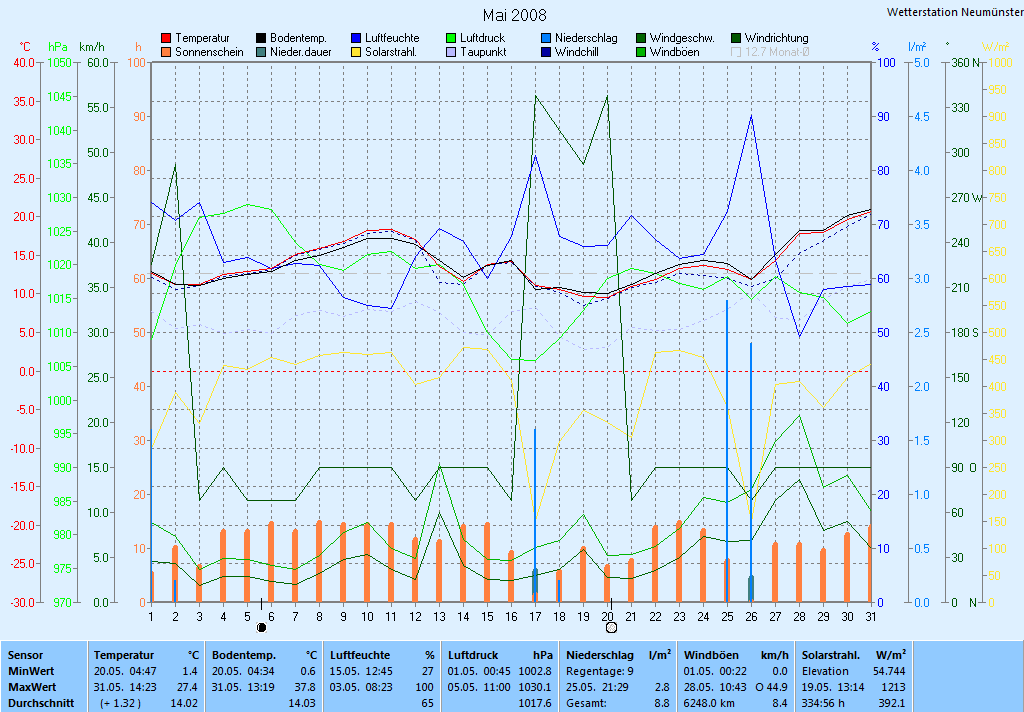Click the full moon icon below day 20
The height and width of the screenshot is (712, 1024).
click(x=611, y=628)
